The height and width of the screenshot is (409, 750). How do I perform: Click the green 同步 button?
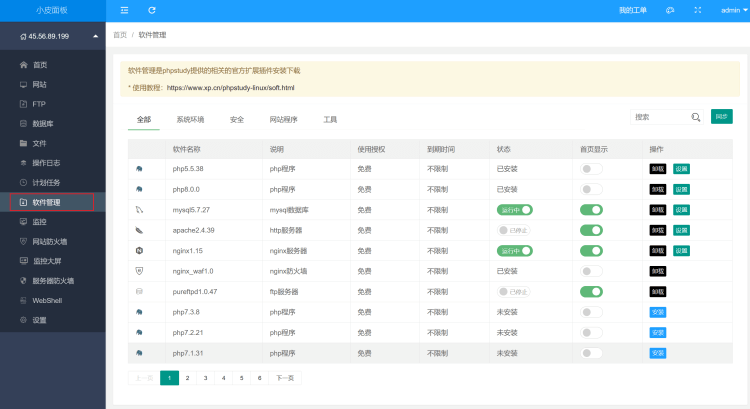coord(722,117)
